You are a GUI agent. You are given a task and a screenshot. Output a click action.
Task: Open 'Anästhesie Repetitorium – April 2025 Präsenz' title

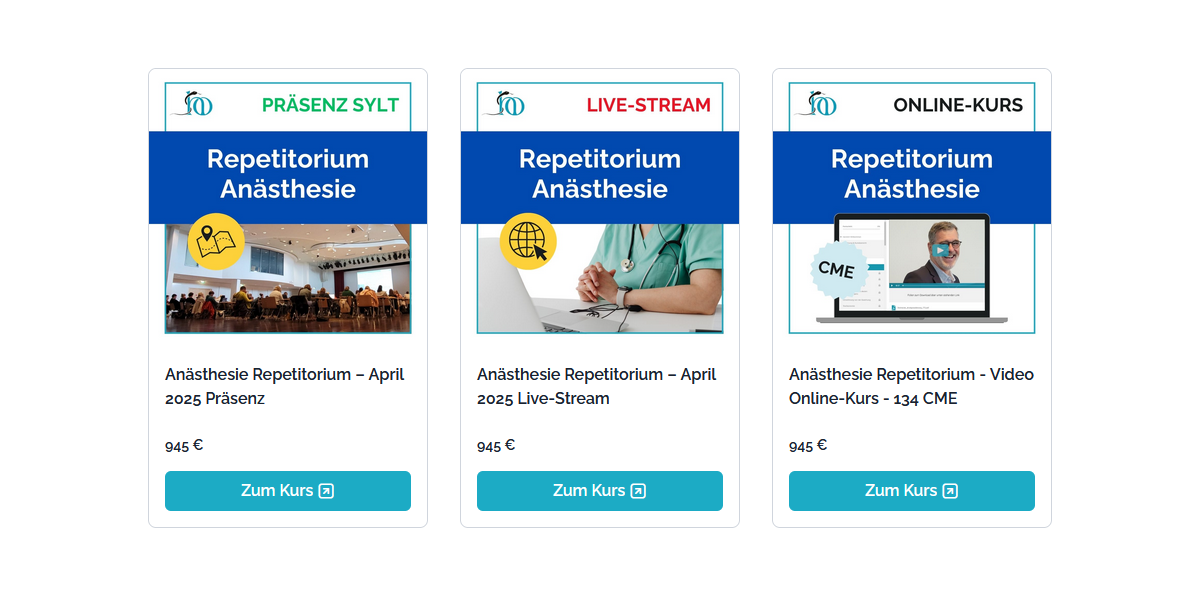click(284, 386)
